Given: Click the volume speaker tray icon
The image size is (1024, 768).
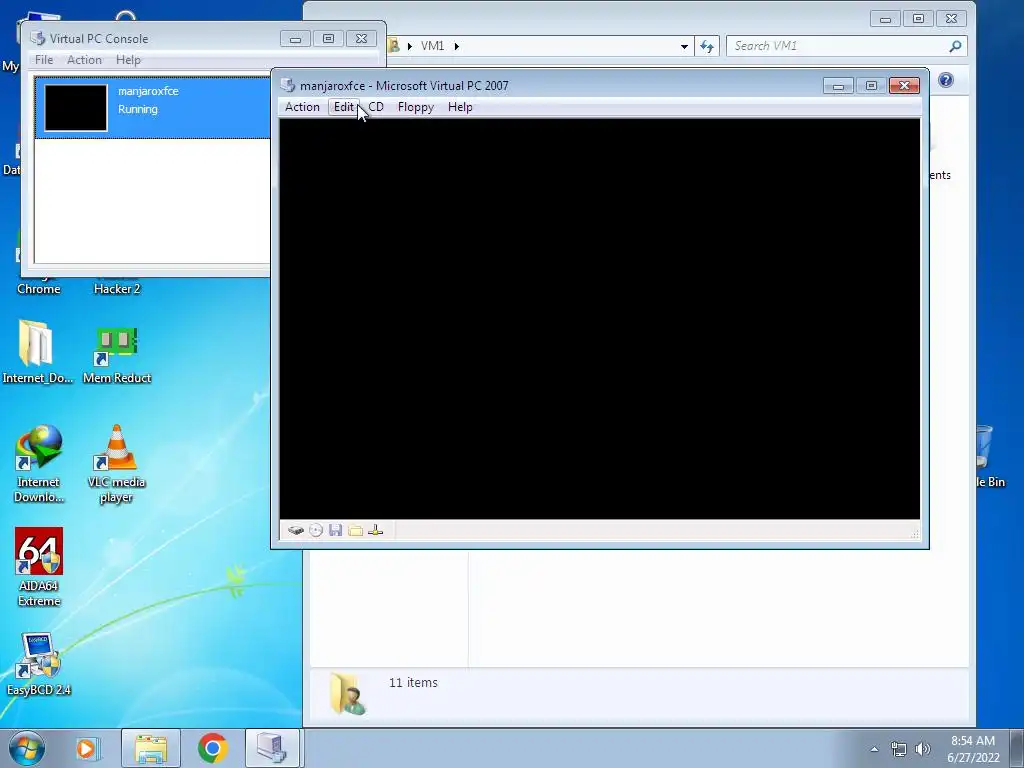Looking at the screenshot, I should point(923,749).
